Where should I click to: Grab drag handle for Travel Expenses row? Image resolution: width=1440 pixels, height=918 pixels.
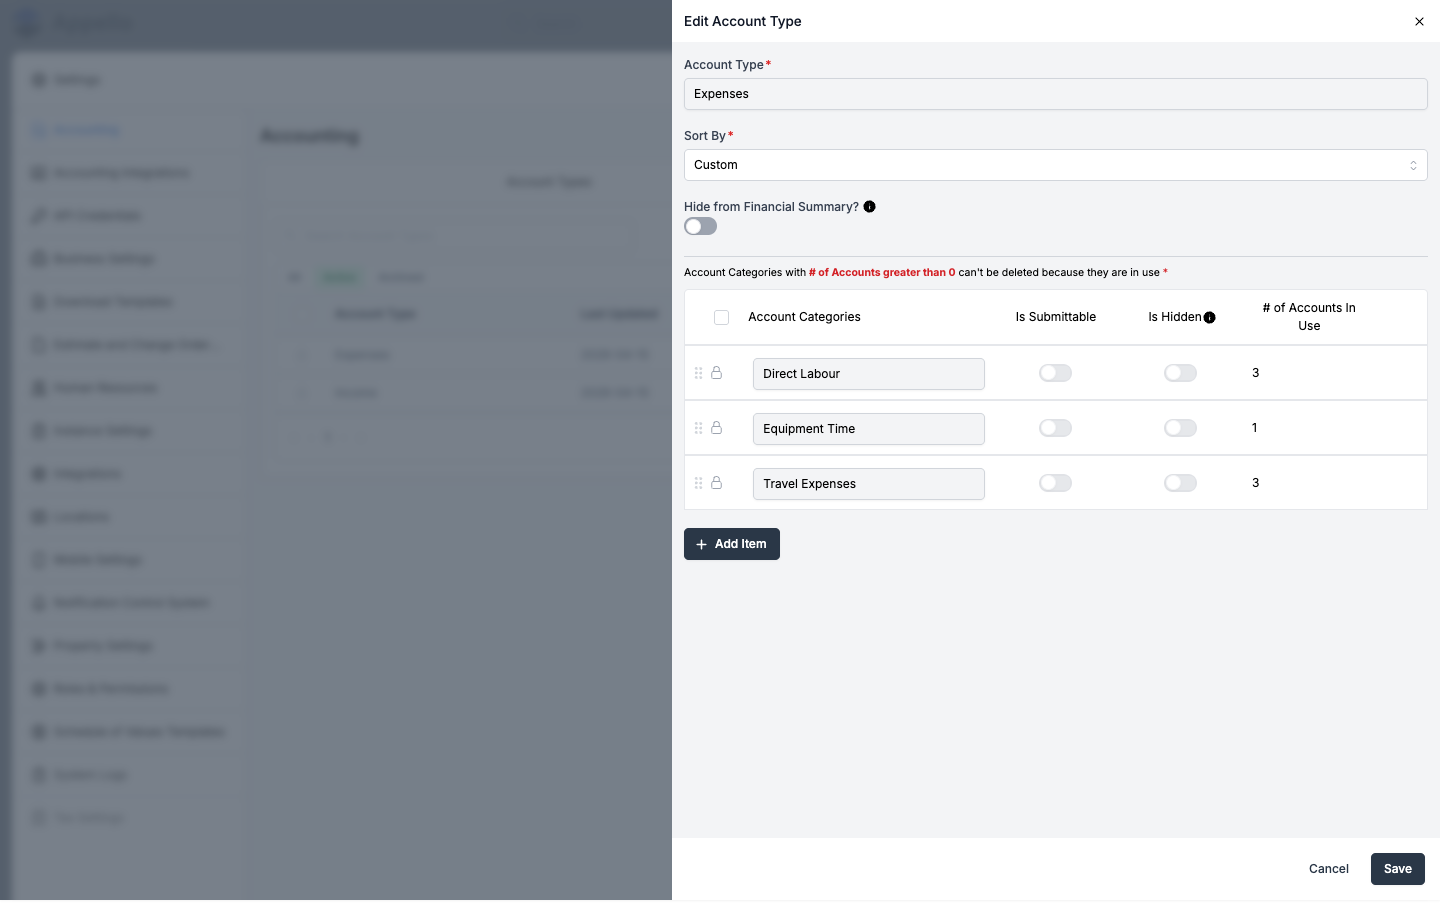tap(698, 483)
